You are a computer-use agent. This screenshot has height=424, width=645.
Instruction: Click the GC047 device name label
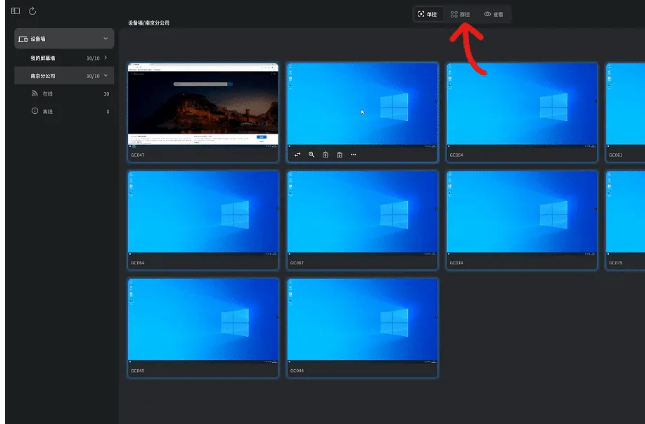point(137,155)
